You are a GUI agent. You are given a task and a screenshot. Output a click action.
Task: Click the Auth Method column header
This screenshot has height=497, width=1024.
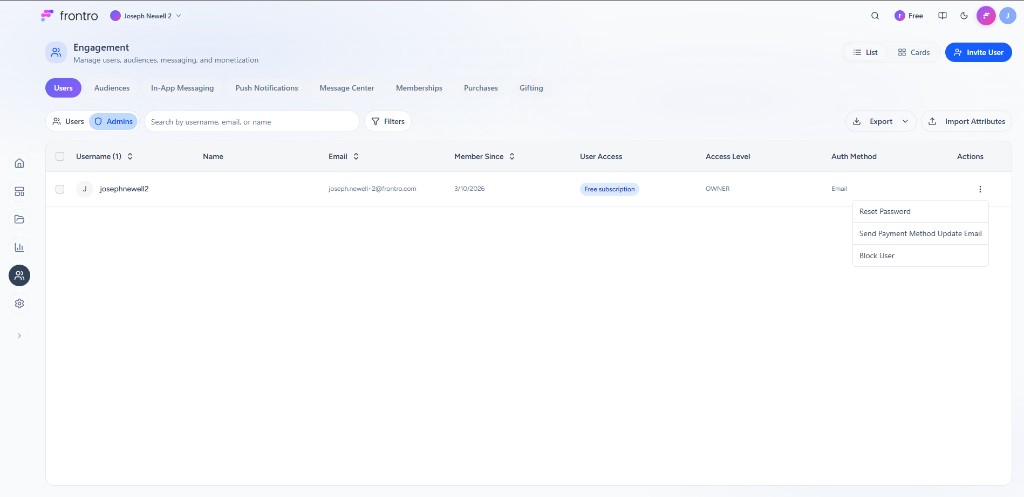point(854,157)
